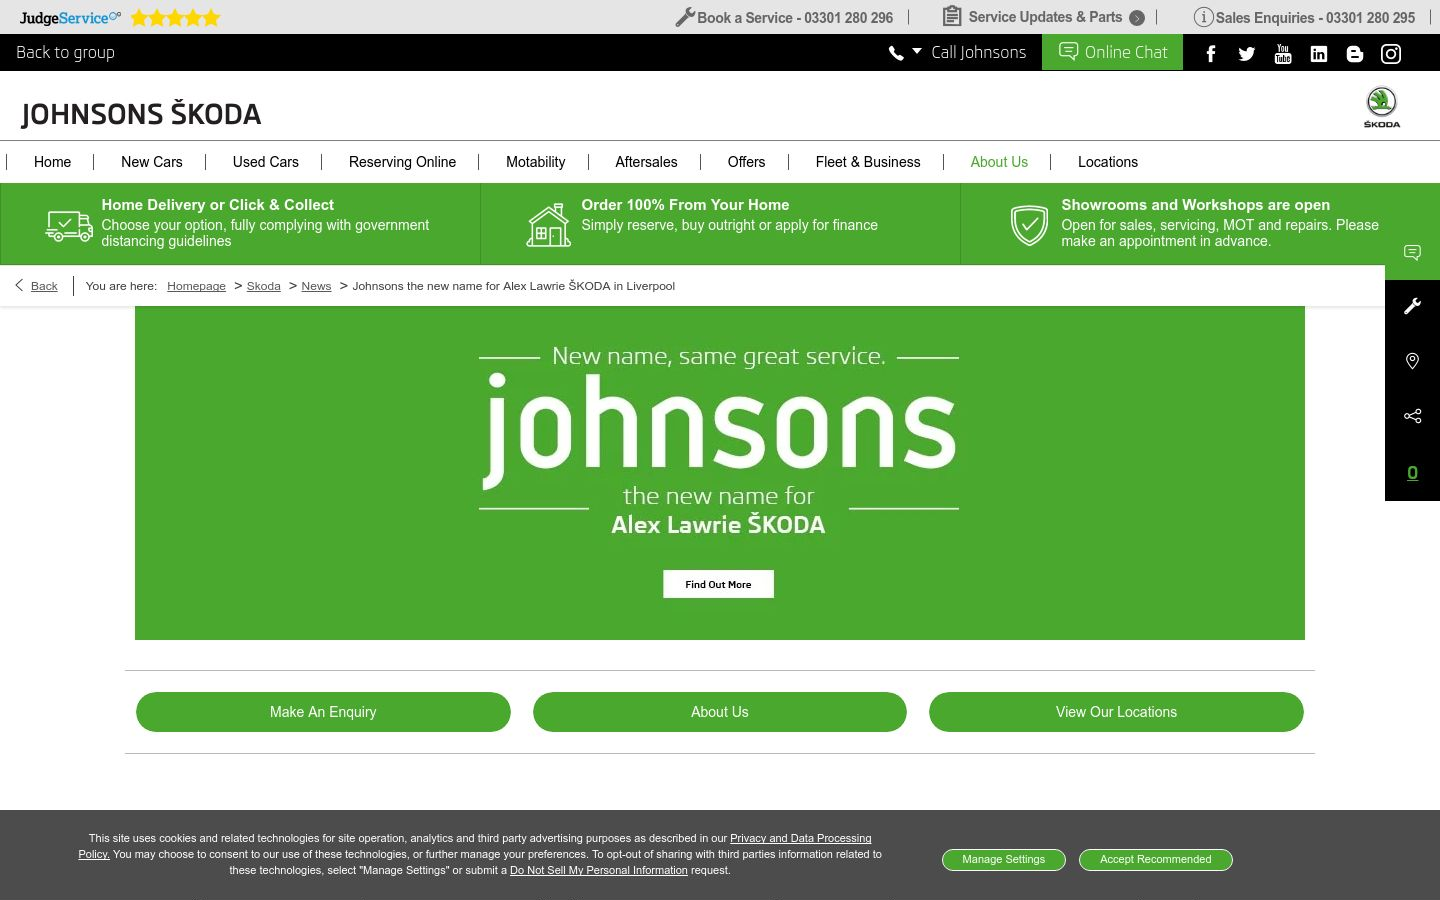Click Showrooms and Workshops are open heading

coord(1196,205)
